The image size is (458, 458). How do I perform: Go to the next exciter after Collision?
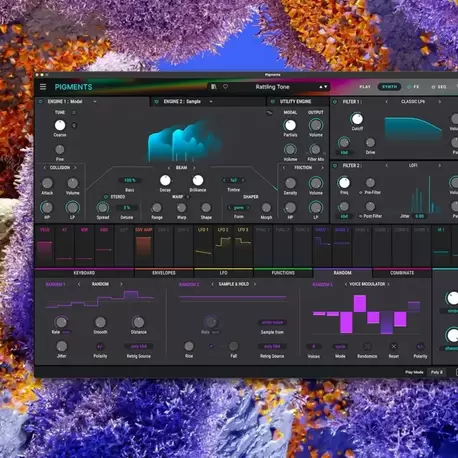(x=75, y=167)
